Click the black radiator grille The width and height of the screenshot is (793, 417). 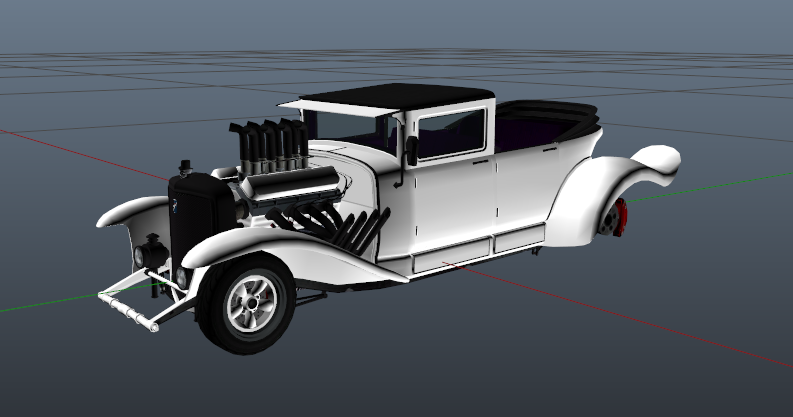pos(196,220)
